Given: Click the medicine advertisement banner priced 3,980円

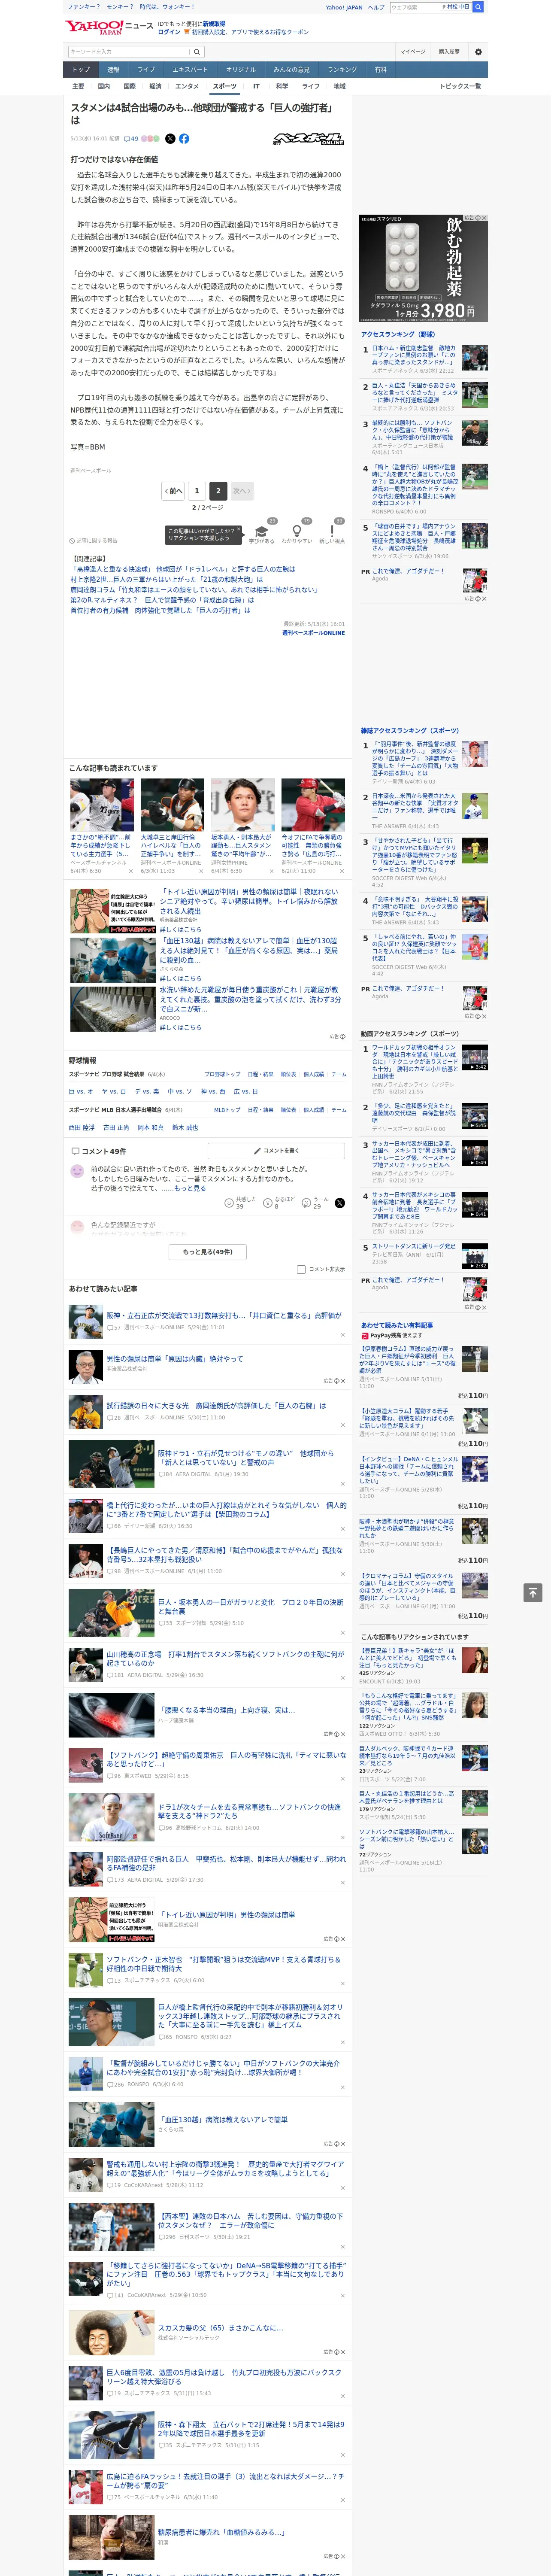Looking at the screenshot, I should 423,268.
